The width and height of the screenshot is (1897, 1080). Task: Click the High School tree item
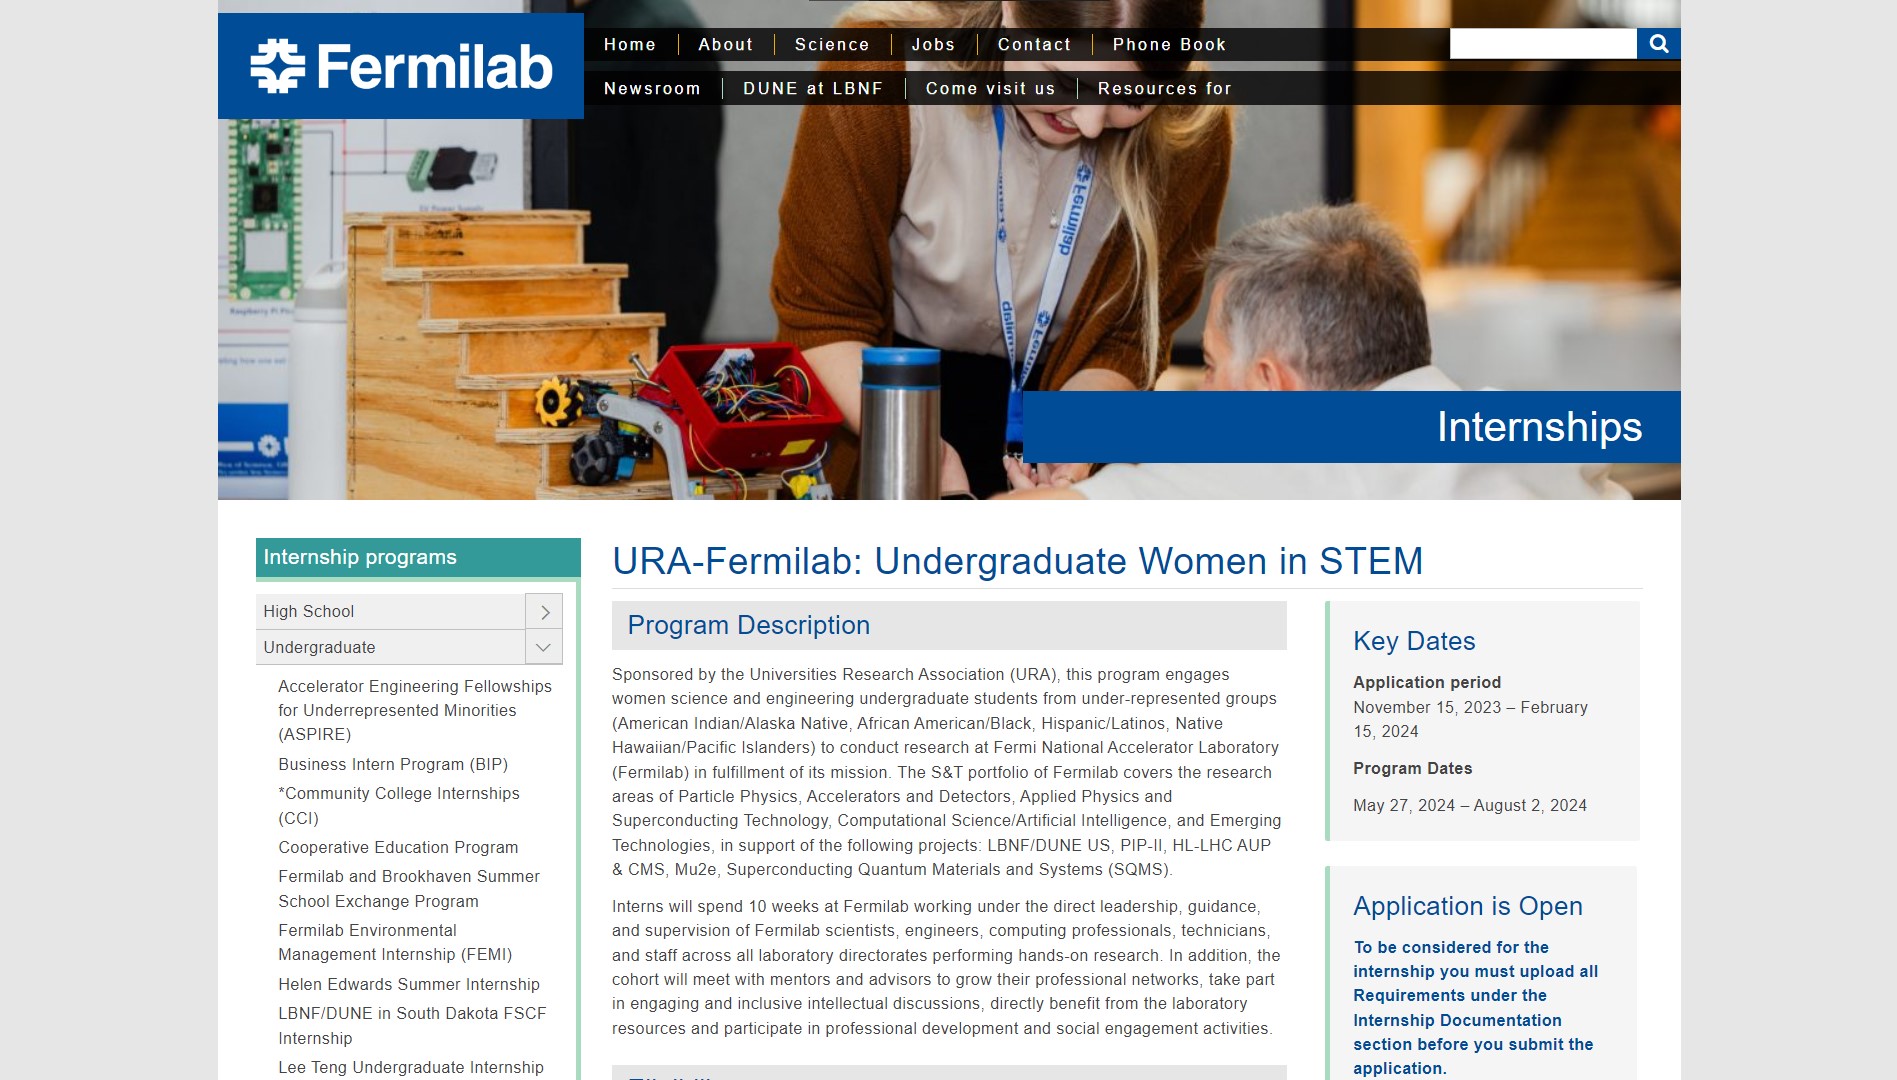[x=309, y=612]
